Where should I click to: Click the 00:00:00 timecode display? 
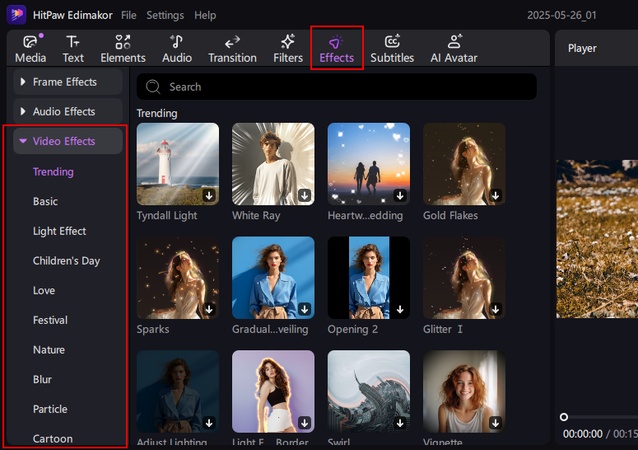(x=583, y=434)
